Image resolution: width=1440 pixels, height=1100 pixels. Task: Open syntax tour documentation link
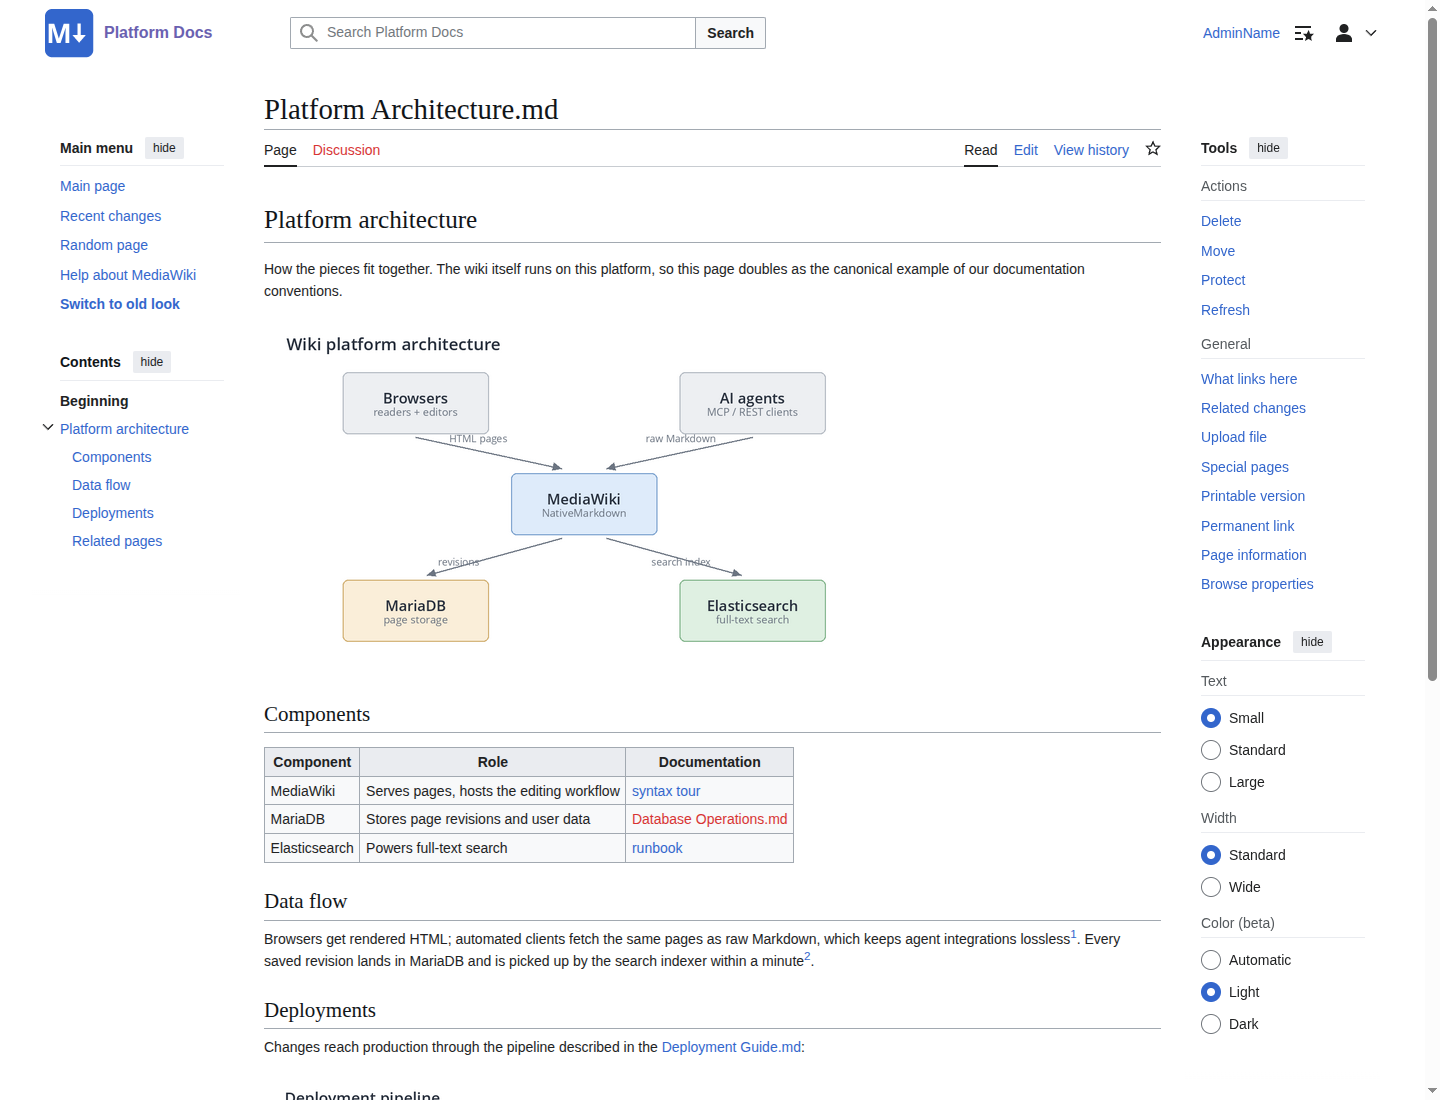(666, 791)
